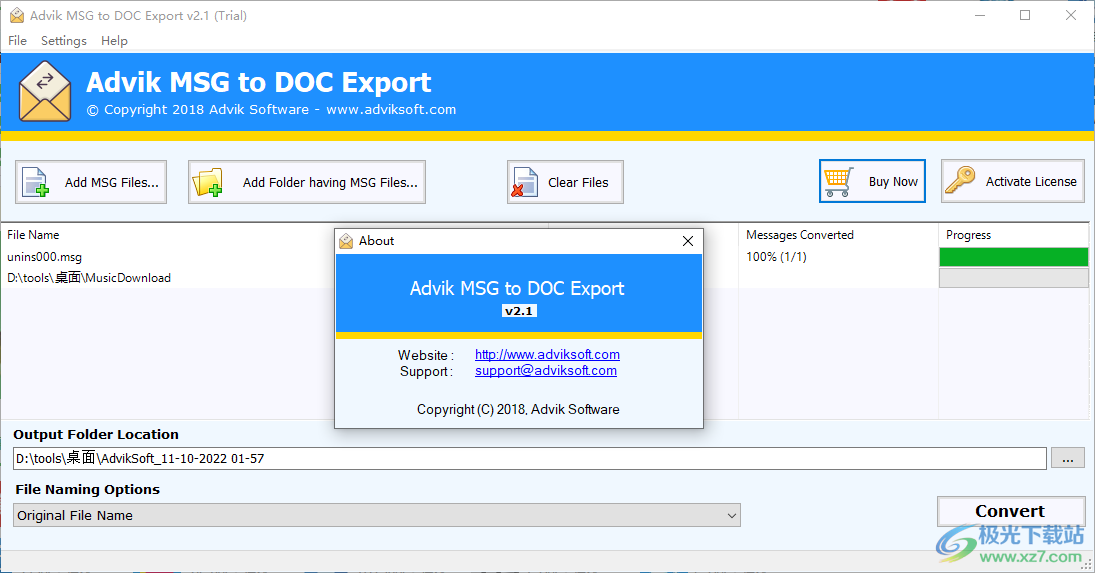Close the About dialog
Viewport: 1095px width, 573px height.
coord(688,241)
